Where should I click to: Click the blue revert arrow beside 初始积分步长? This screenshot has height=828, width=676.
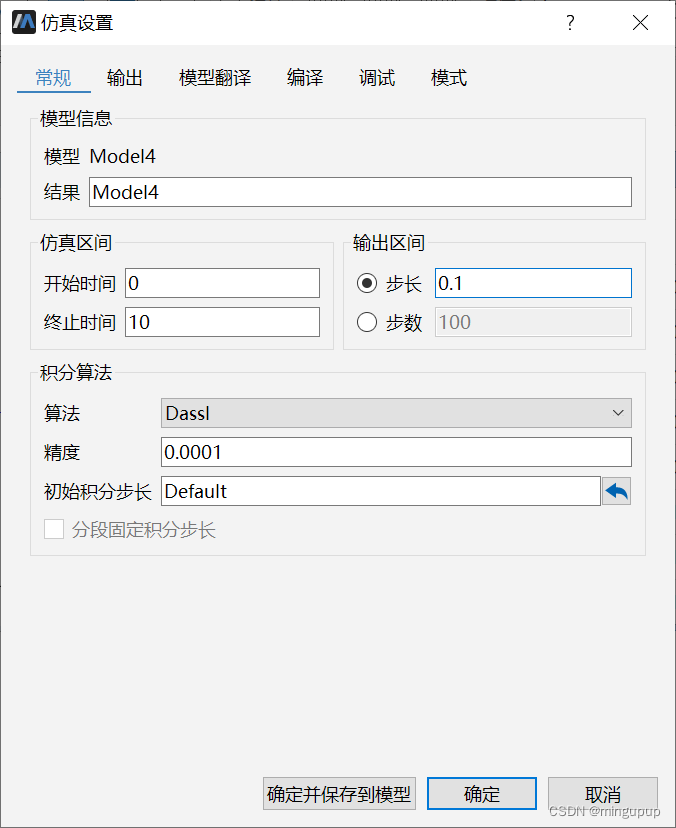[619, 491]
